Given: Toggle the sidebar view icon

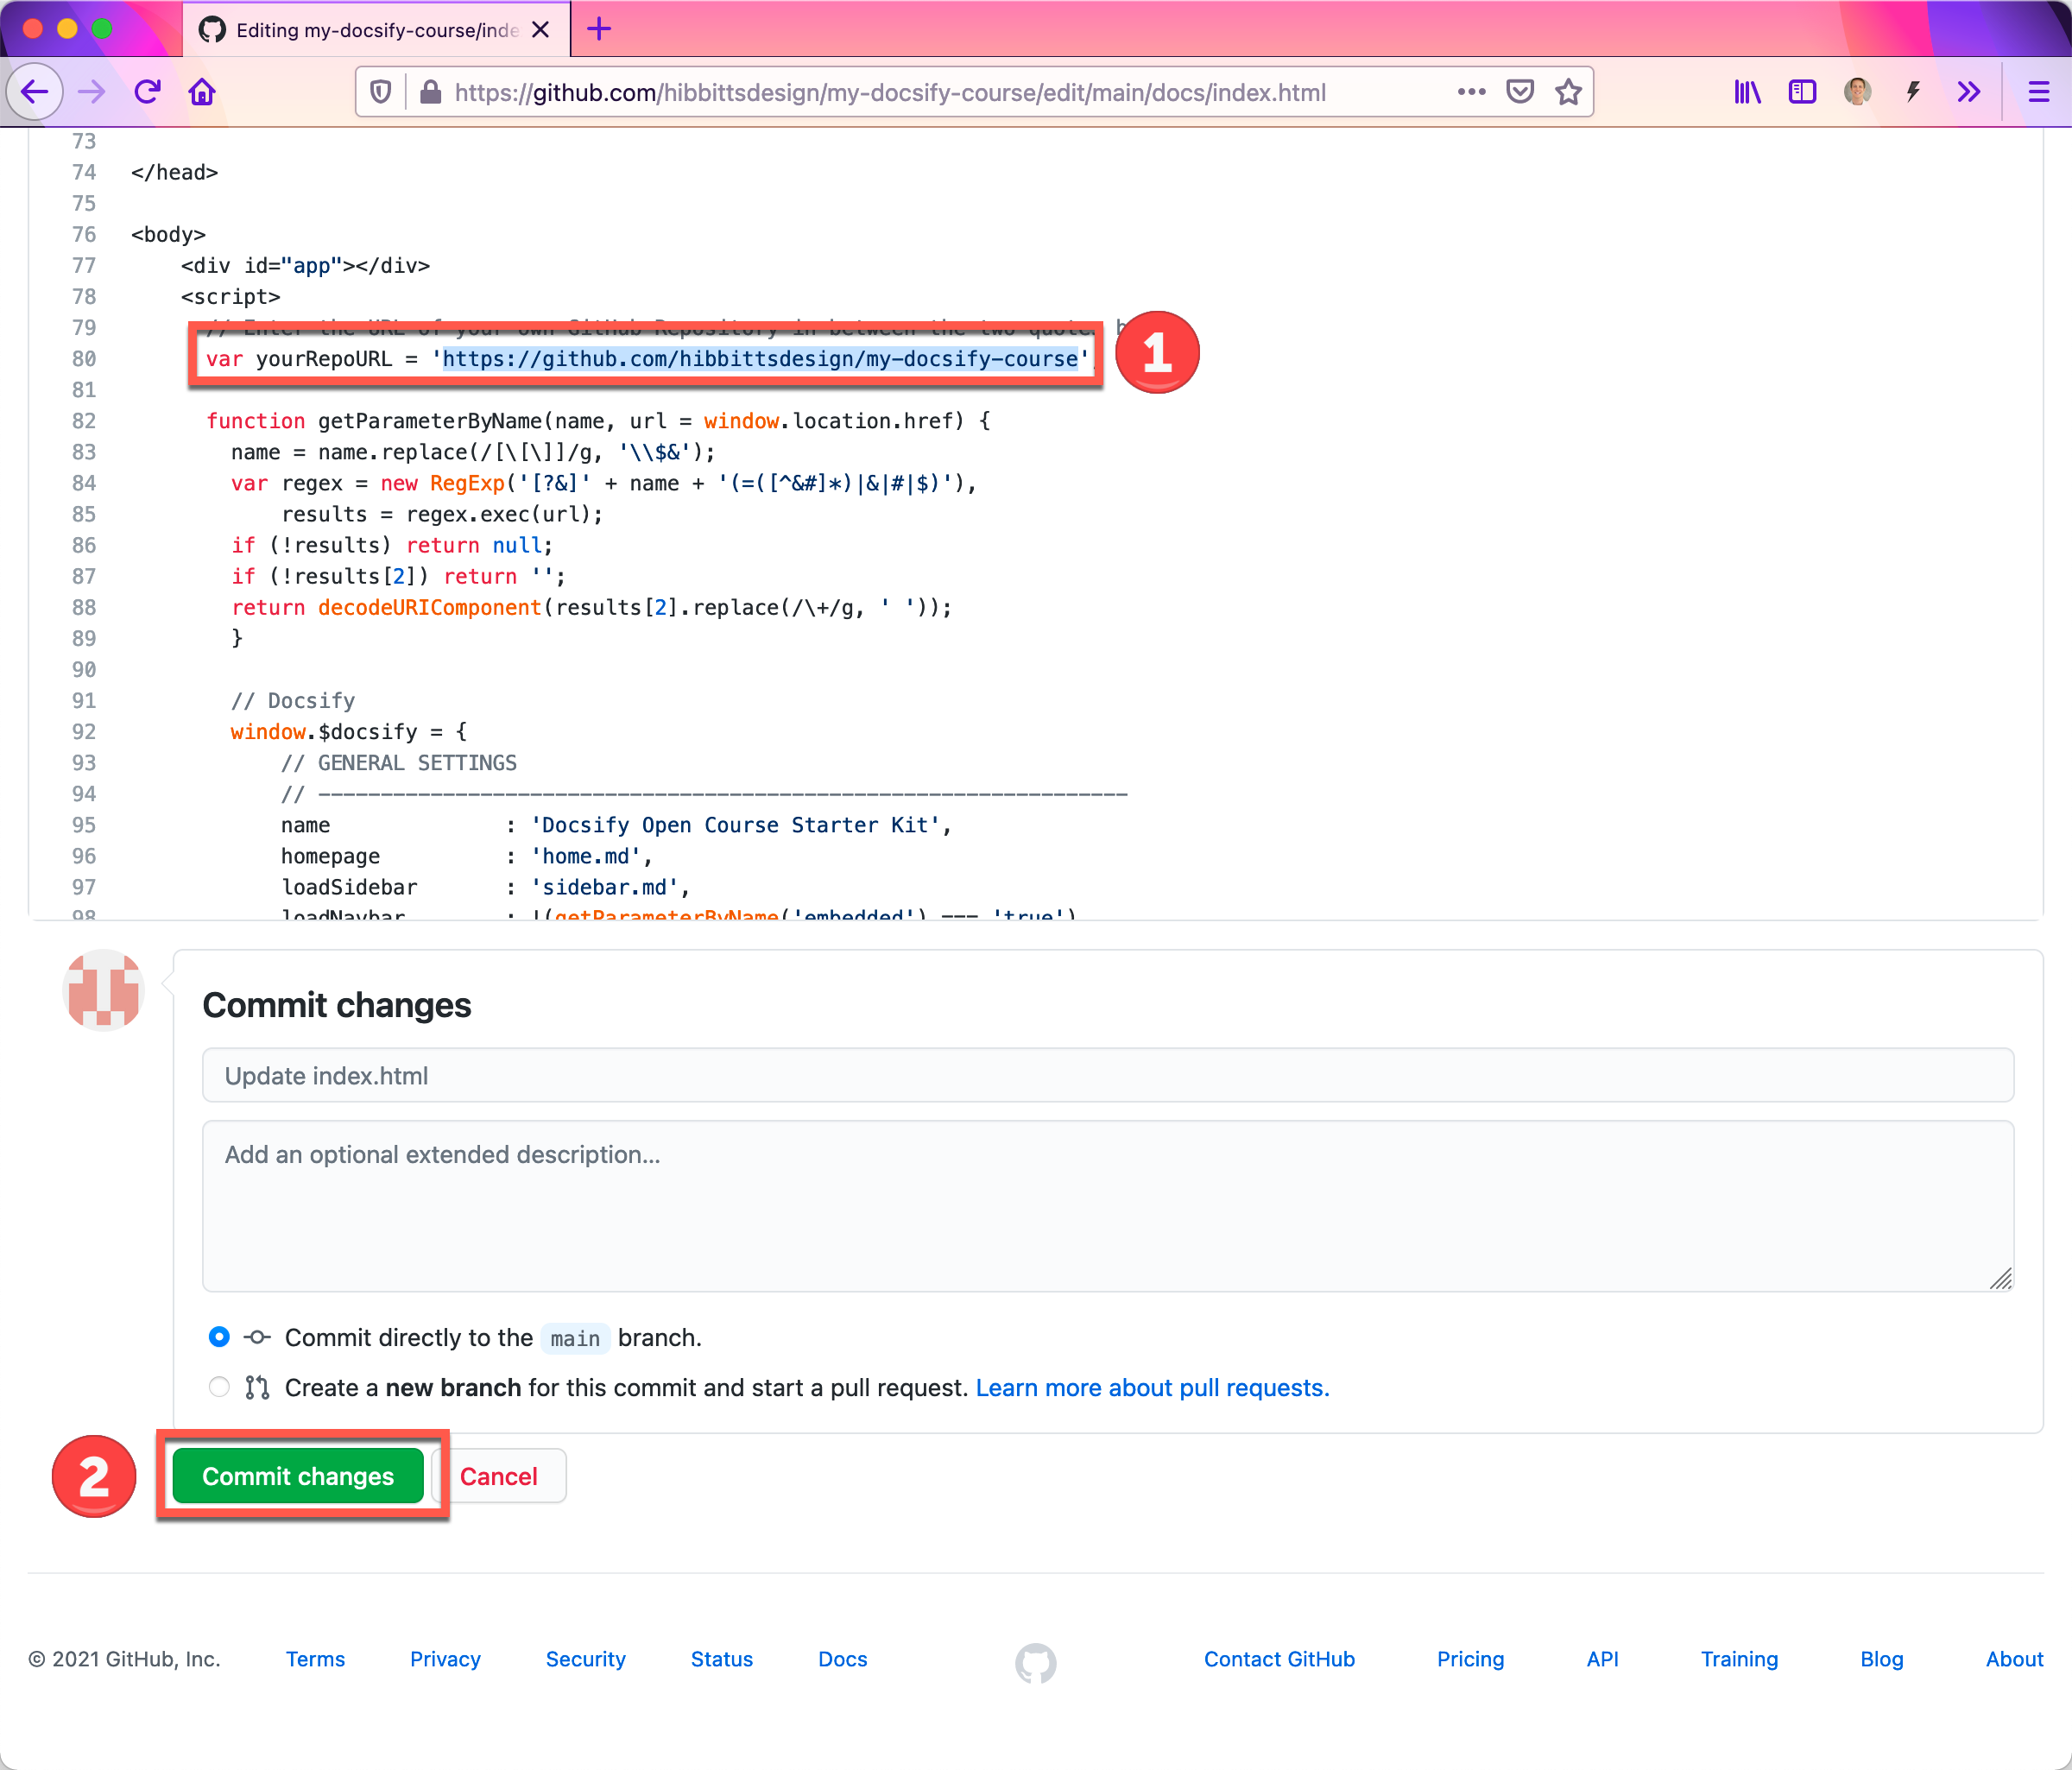Looking at the screenshot, I should point(1802,92).
